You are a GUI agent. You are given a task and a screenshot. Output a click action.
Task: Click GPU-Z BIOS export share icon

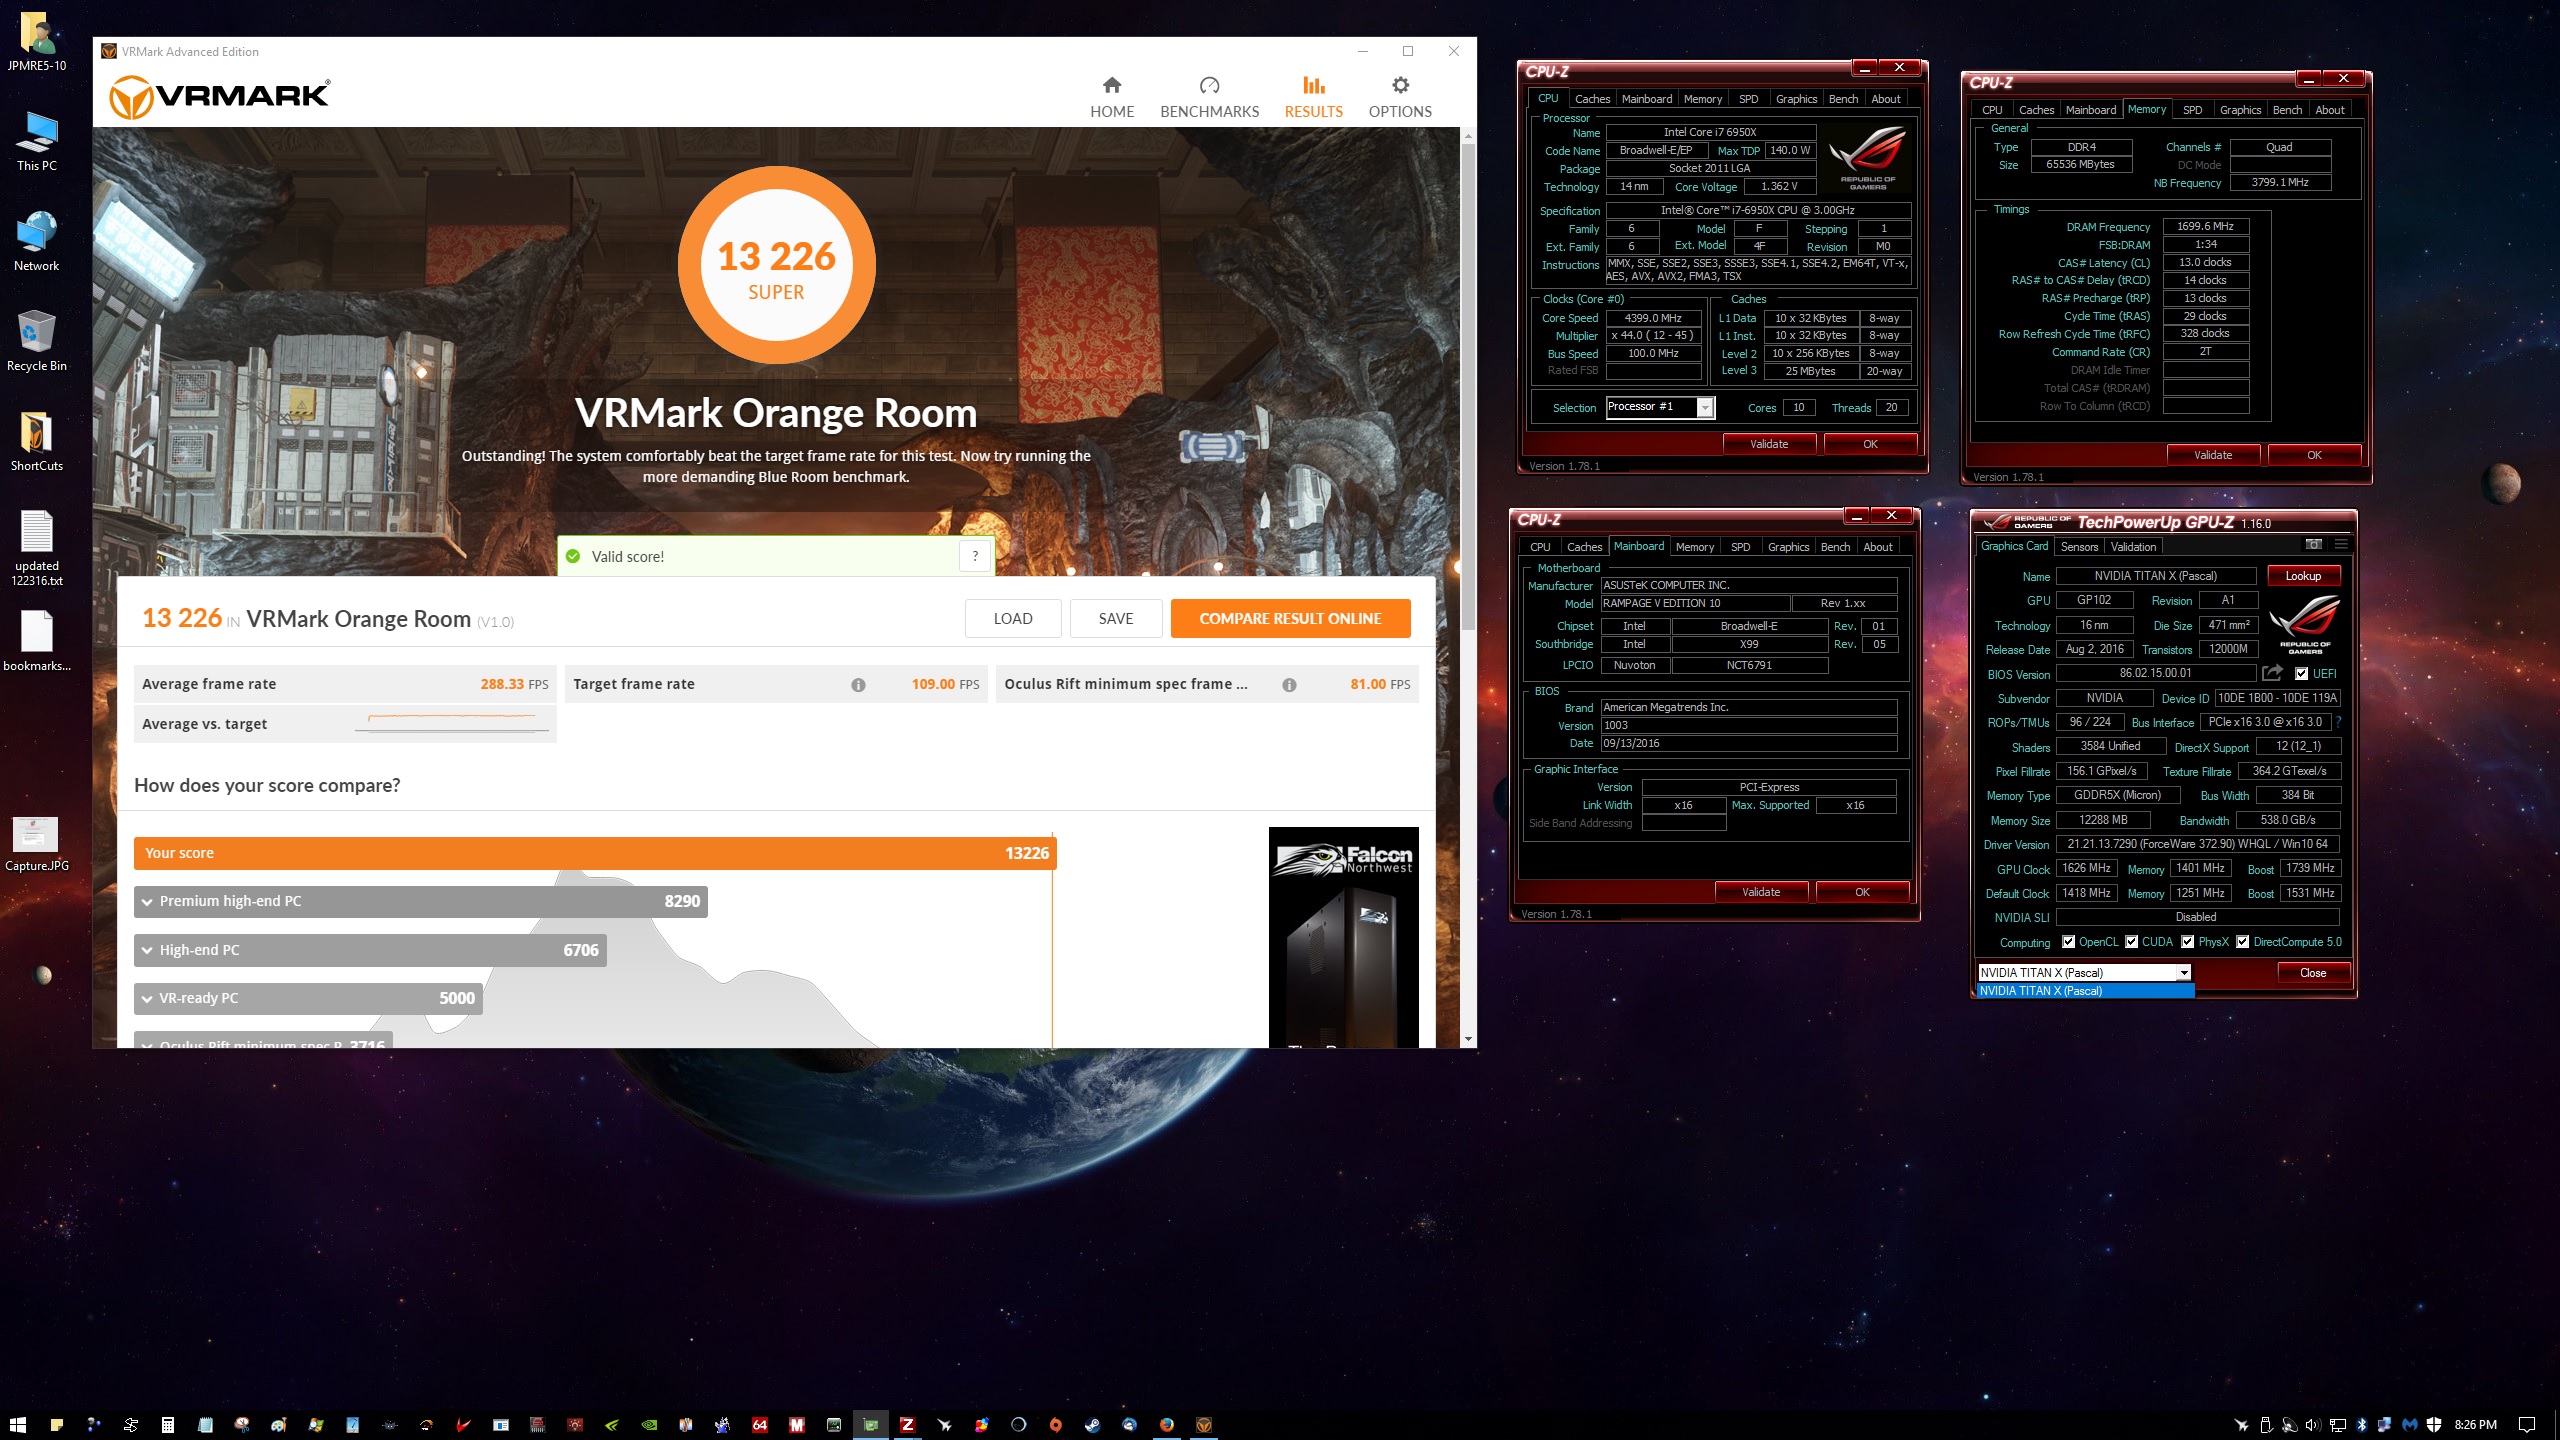2272,673
